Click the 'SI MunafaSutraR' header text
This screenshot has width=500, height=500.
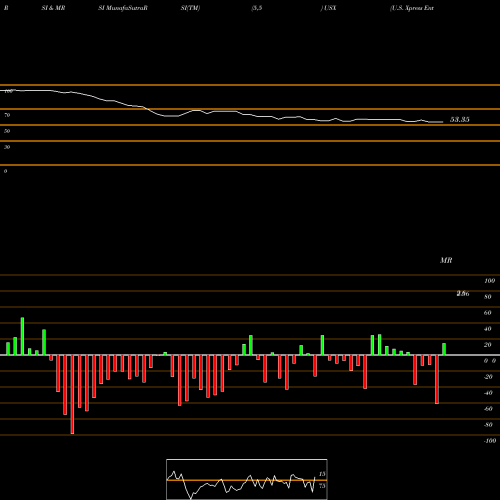pos(123,8)
